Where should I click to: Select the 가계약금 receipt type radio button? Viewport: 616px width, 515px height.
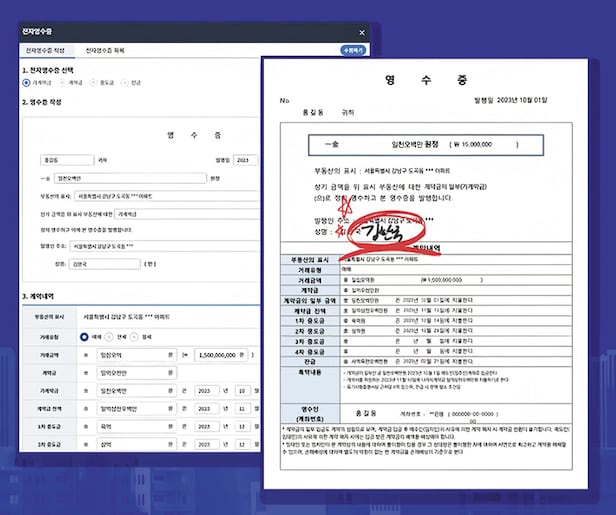(x=26, y=83)
